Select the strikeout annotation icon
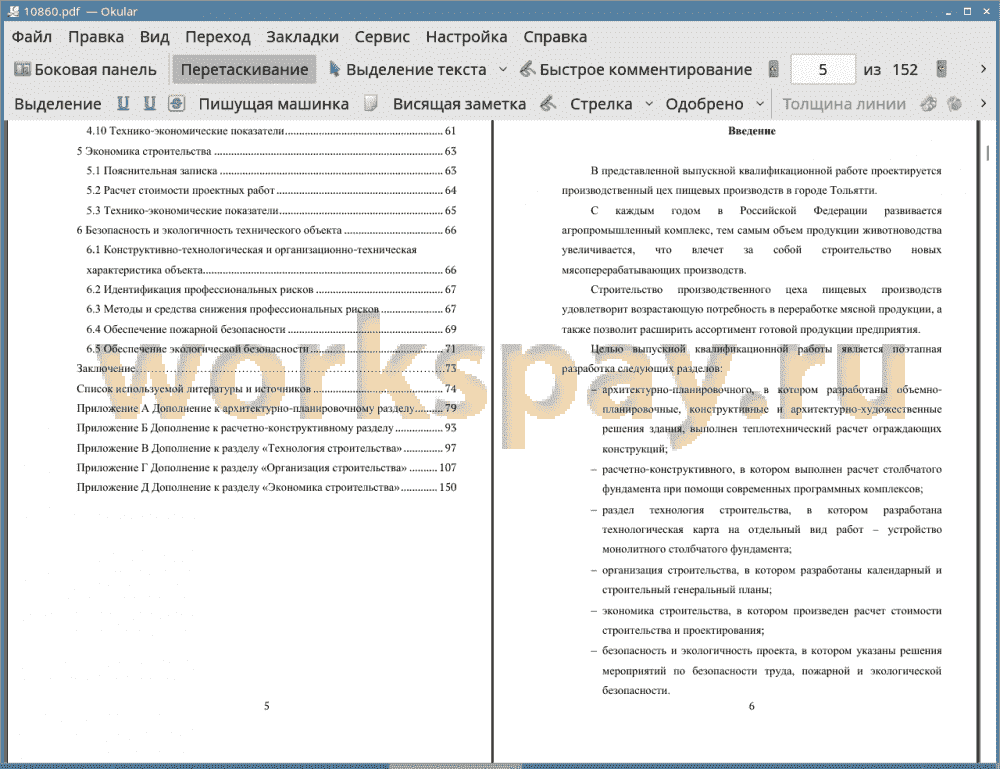Screen dimensions: 1000x769 tap(177, 103)
